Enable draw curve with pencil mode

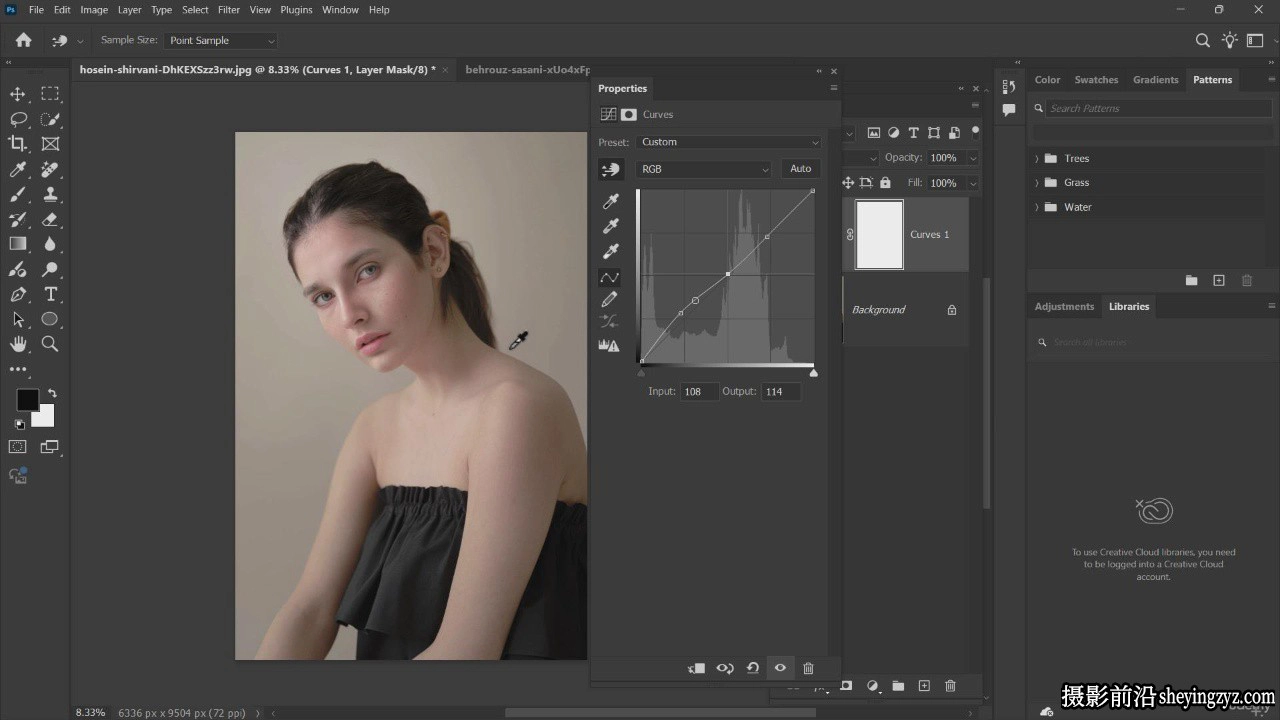(609, 299)
